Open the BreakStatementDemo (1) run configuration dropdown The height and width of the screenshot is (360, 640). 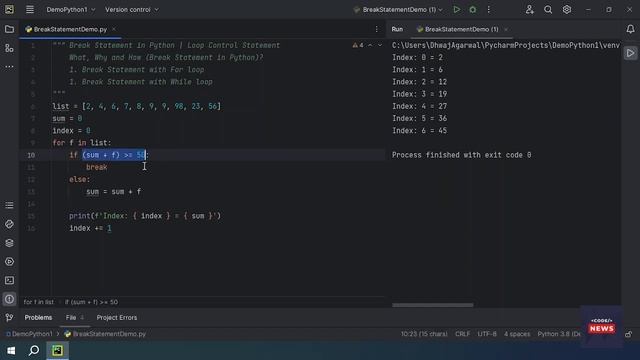coord(398,9)
